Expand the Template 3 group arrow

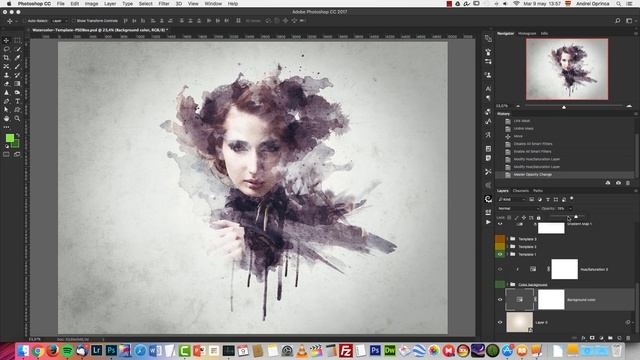click(x=507, y=239)
